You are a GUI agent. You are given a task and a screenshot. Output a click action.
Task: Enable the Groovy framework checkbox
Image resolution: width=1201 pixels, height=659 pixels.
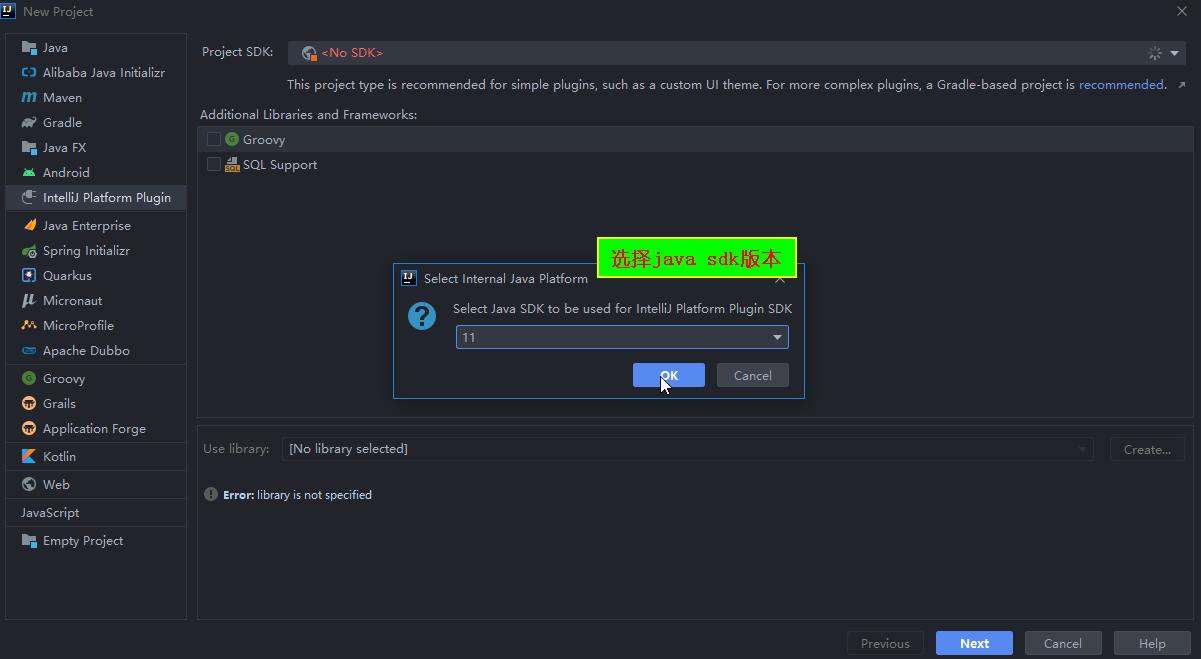click(214, 139)
